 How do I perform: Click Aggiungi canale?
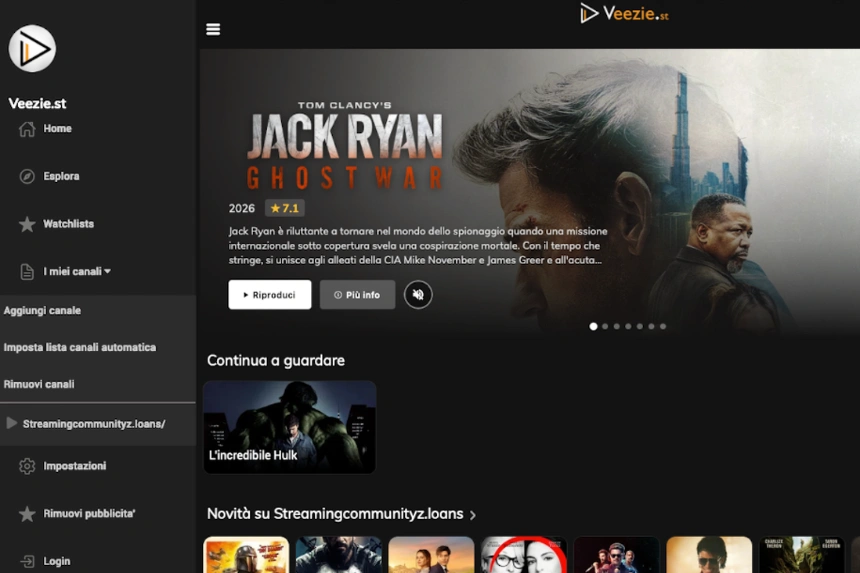click(x=42, y=310)
